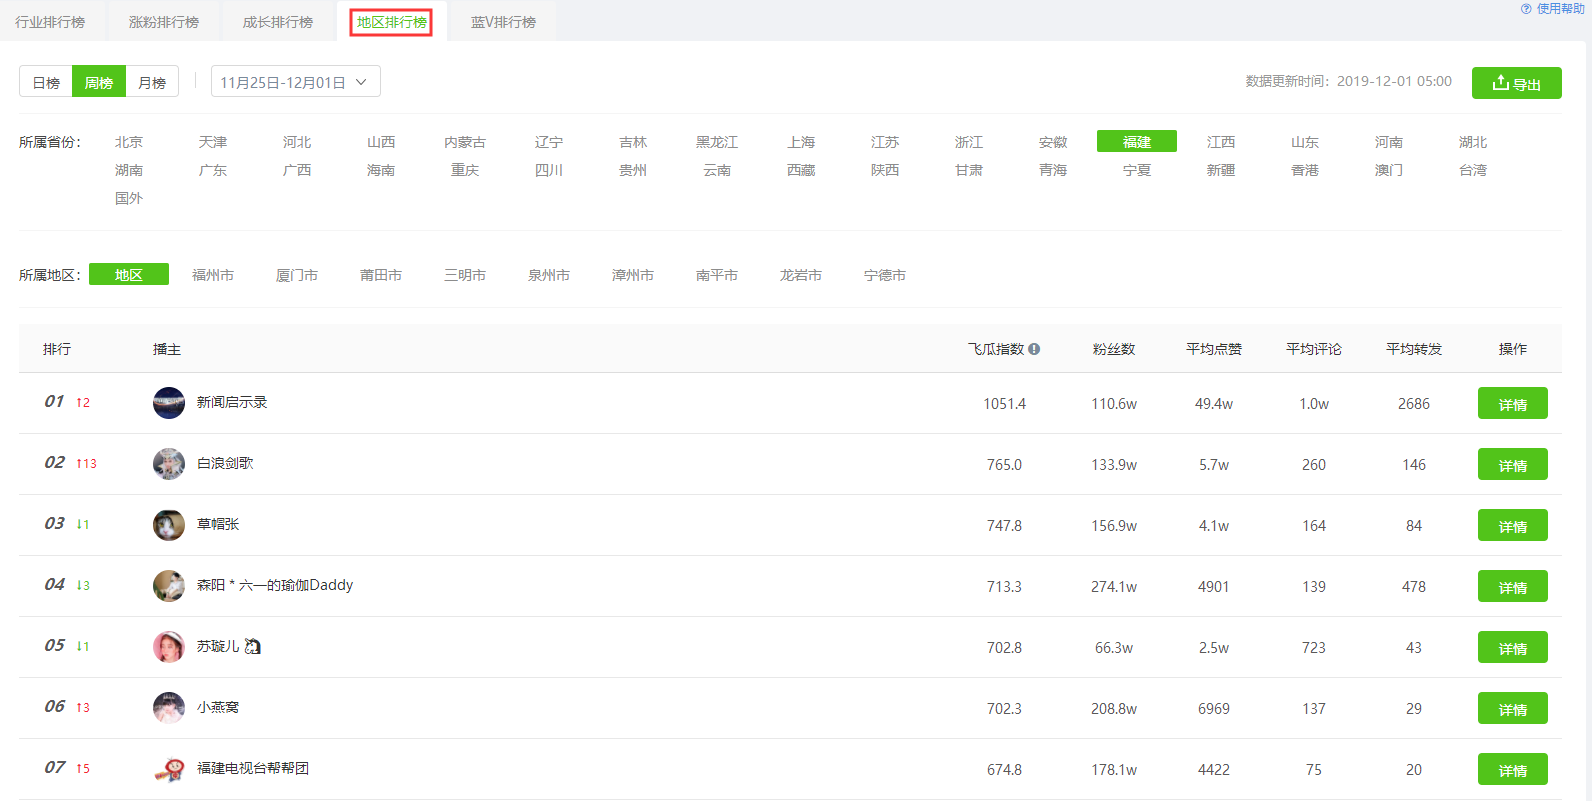Click the 飞瓜指数 info icon

pyautogui.click(x=1034, y=349)
